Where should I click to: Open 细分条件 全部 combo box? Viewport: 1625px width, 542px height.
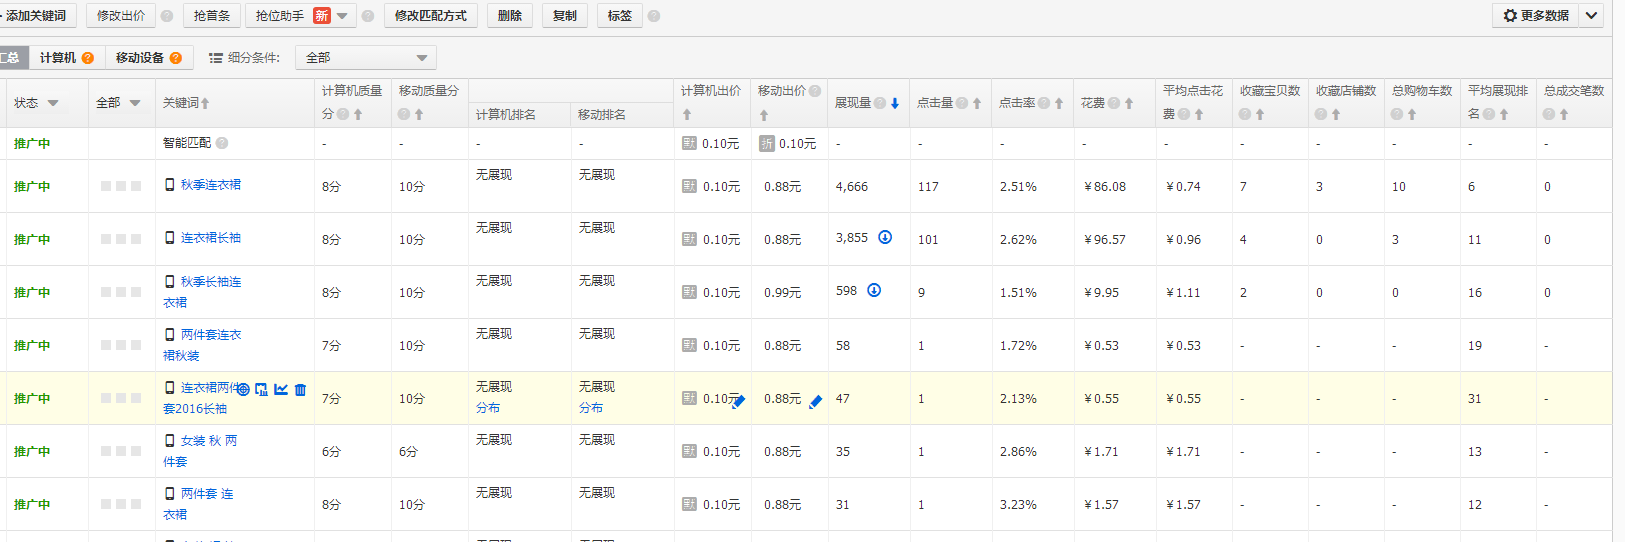366,58
